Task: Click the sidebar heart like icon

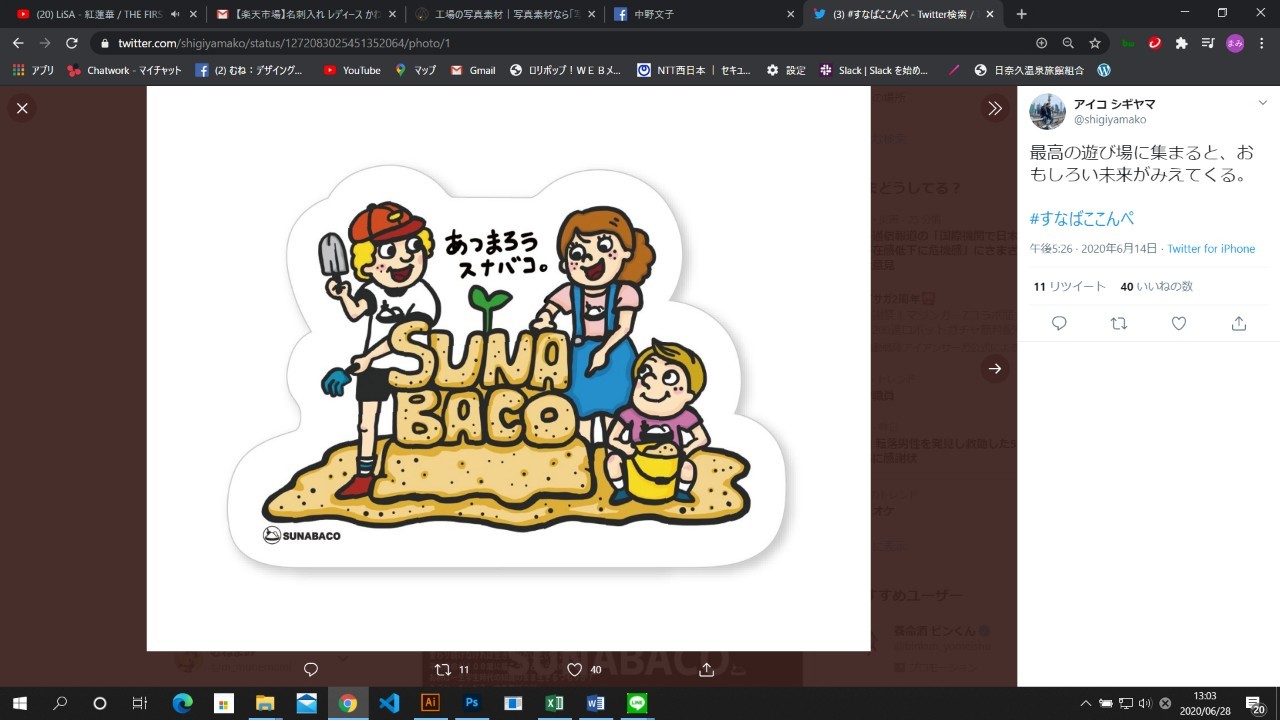Action: click(x=1179, y=323)
